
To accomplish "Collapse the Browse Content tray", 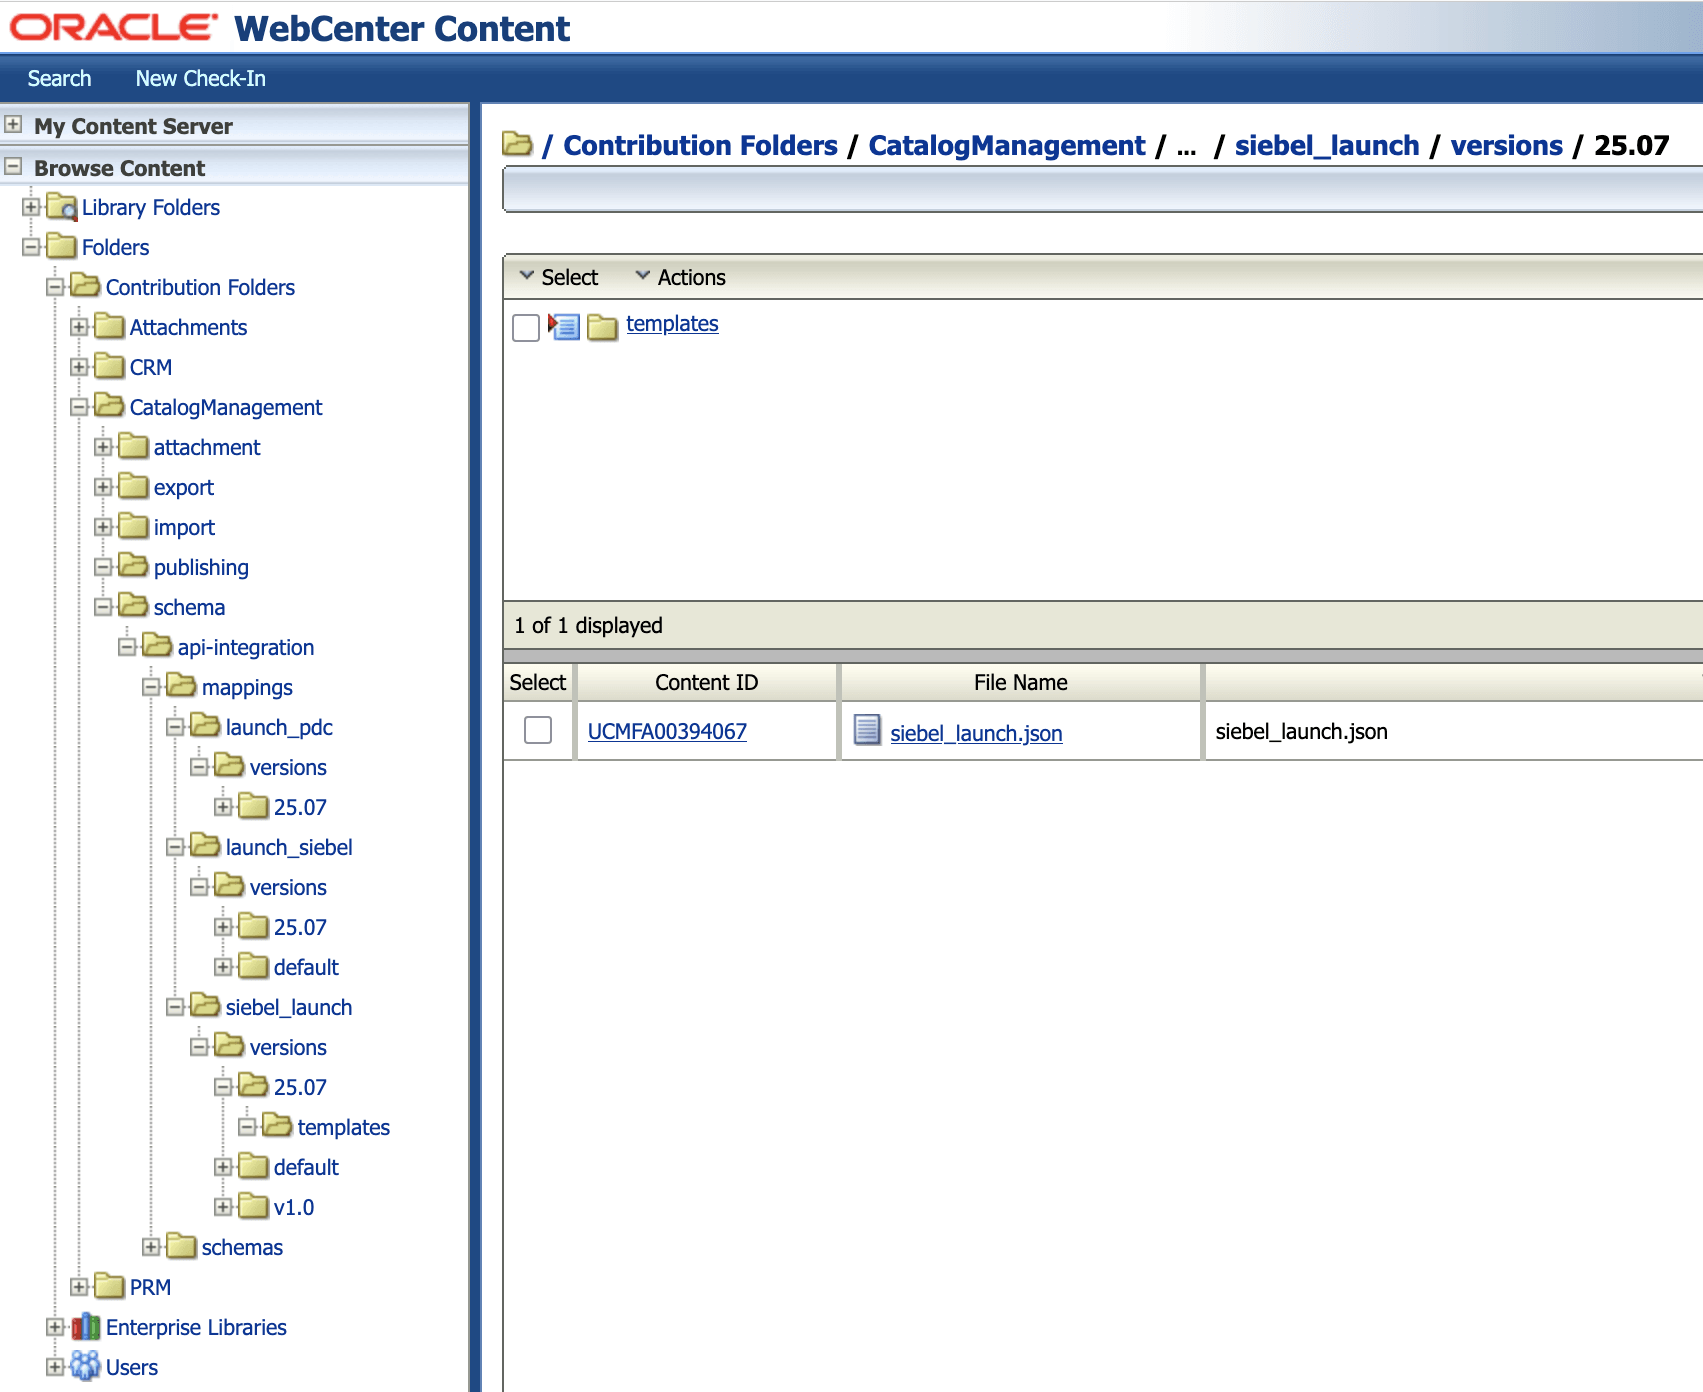I will [13, 167].
